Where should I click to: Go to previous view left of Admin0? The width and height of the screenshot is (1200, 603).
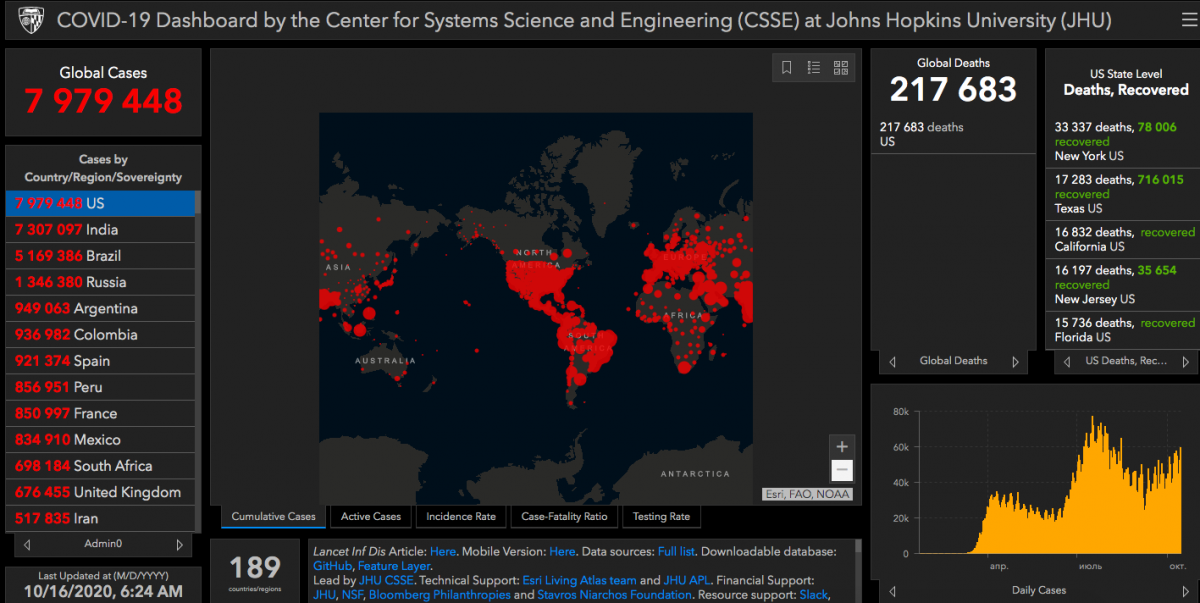pyautogui.click(x=26, y=545)
